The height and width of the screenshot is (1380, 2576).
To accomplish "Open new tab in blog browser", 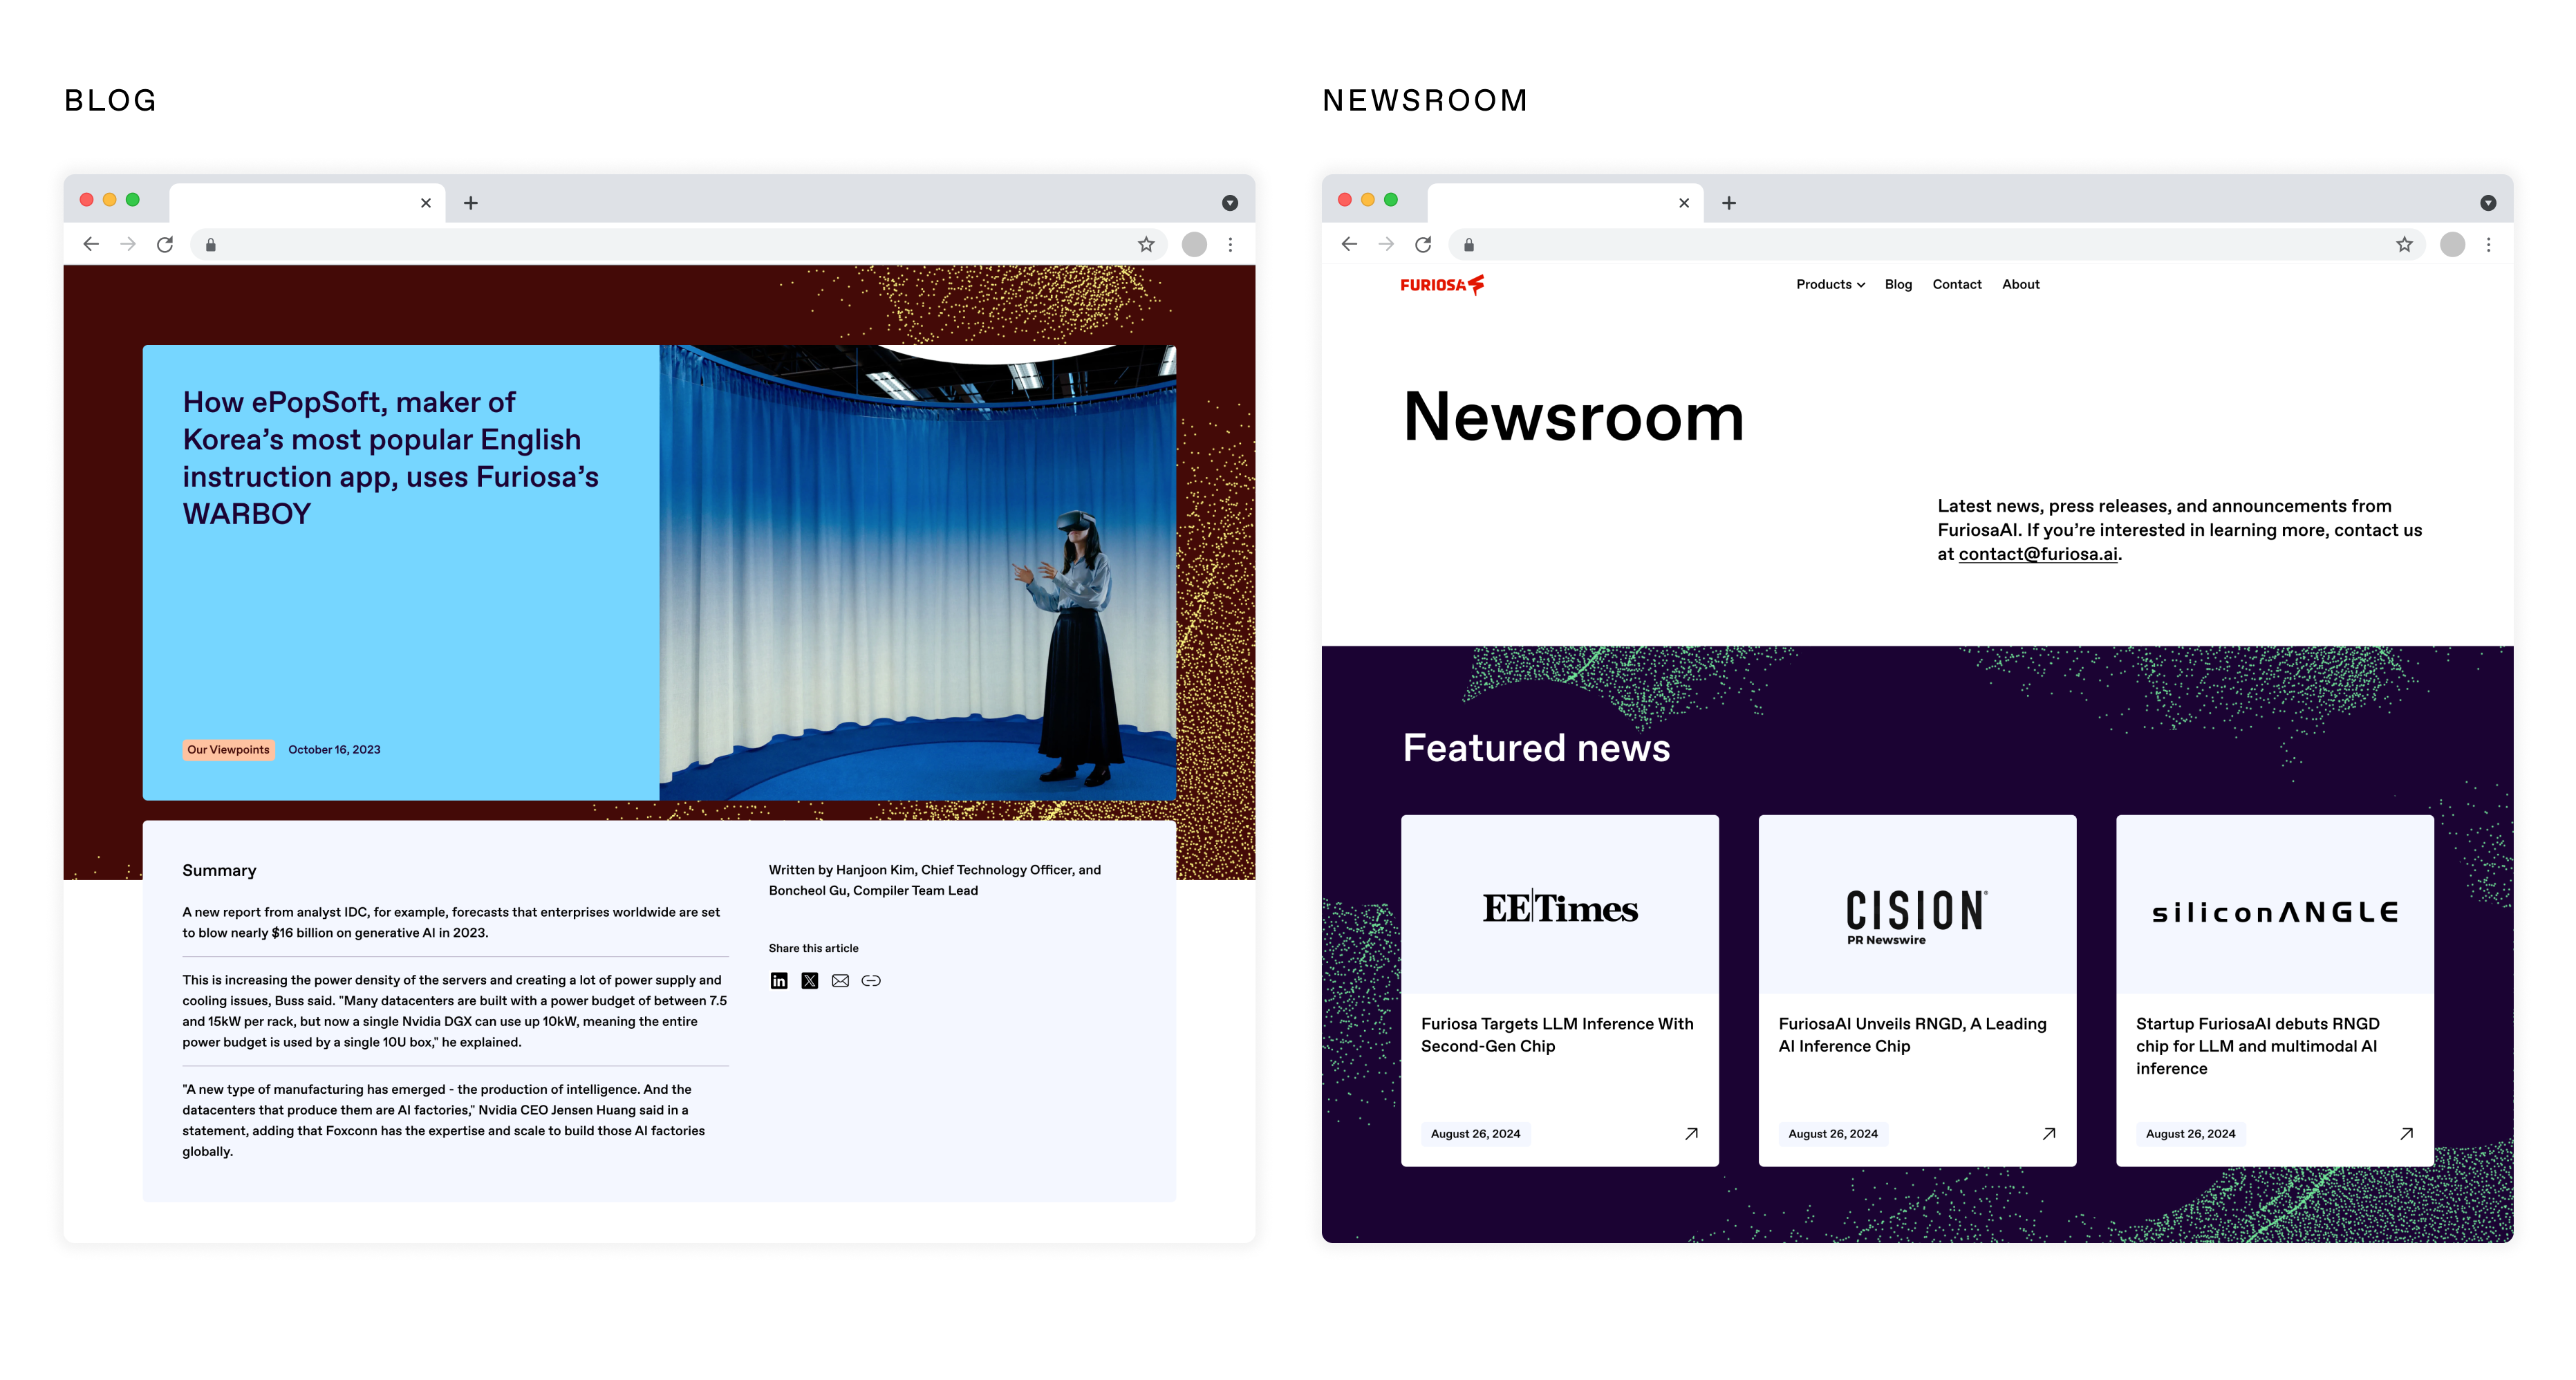I will [x=471, y=203].
